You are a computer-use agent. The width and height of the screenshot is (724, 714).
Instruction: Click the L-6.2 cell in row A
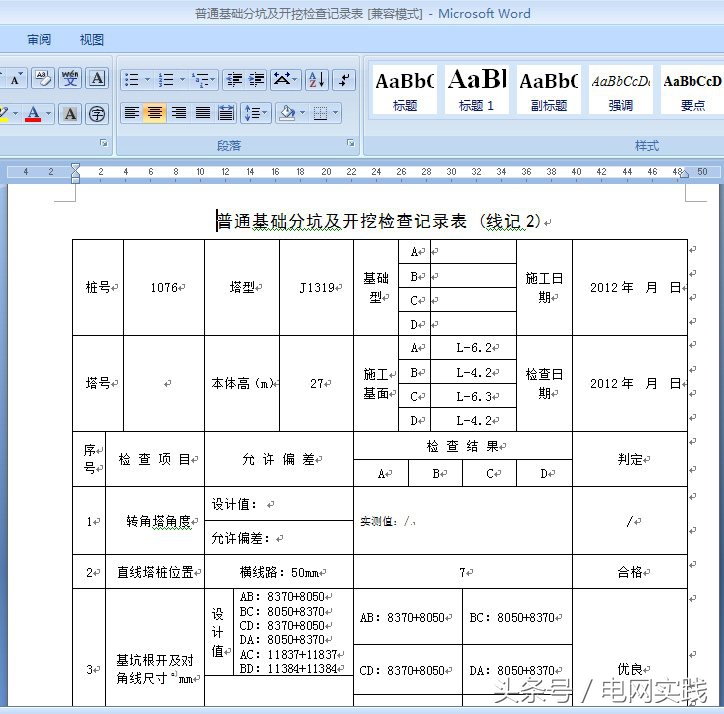pyautogui.click(x=473, y=348)
